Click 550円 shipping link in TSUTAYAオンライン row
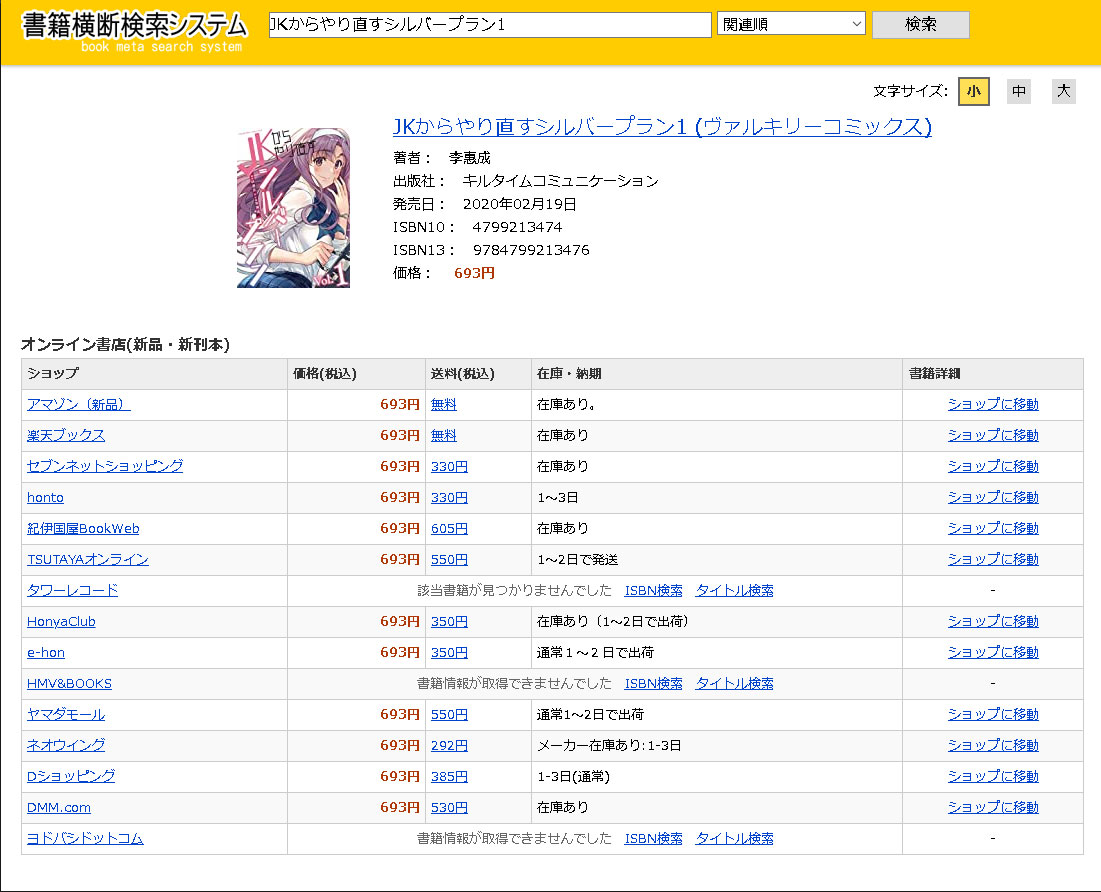The width and height of the screenshot is (1101, 892). (449, 560)
